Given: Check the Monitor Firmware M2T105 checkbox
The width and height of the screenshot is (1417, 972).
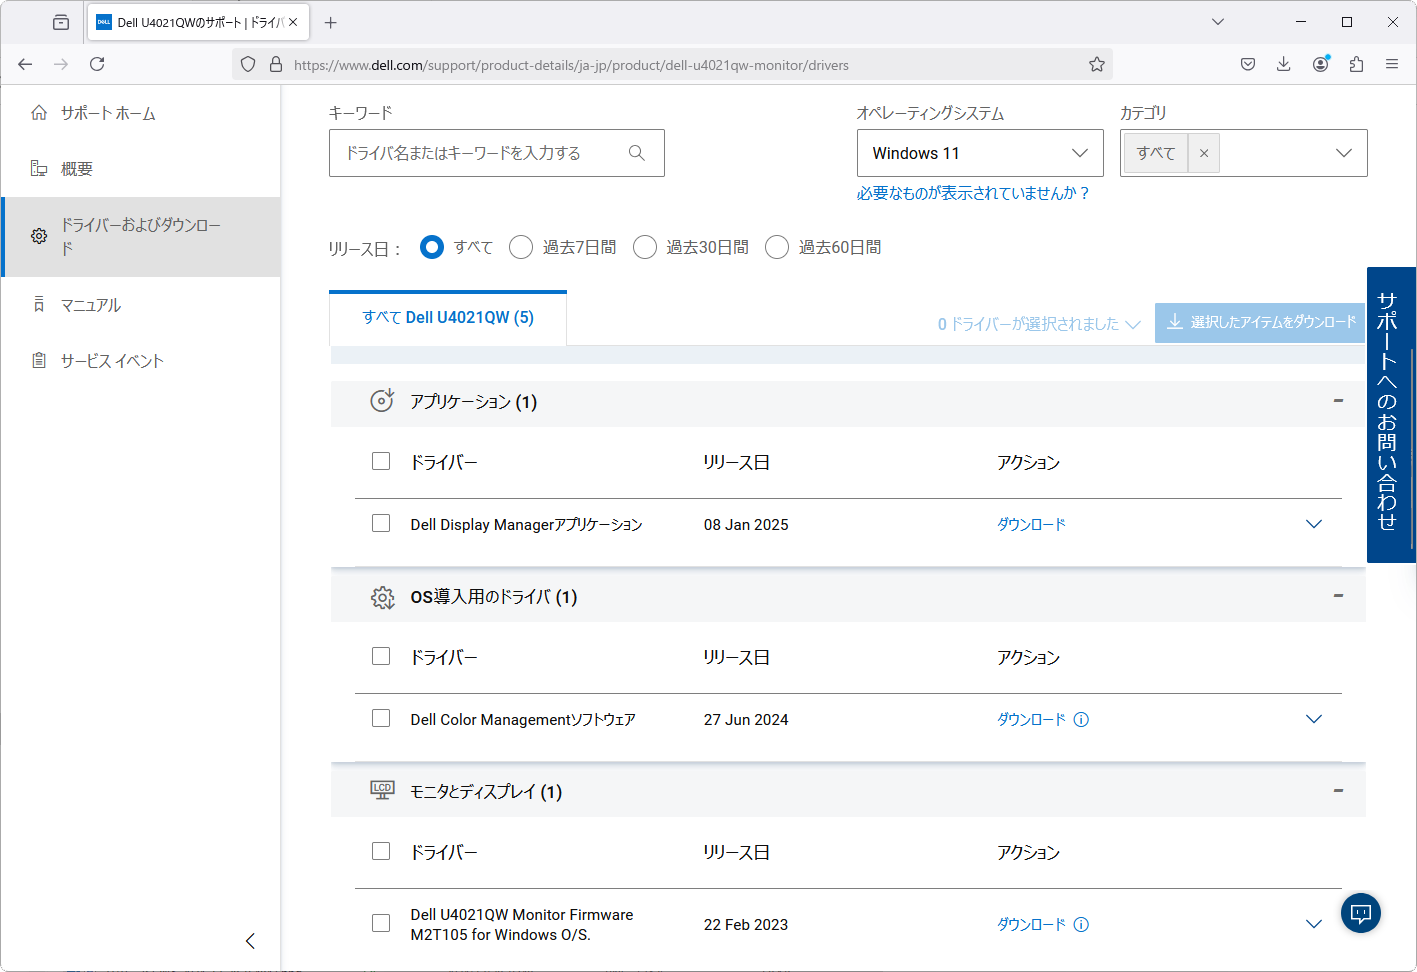Looking at the screenshot, I should coord(381,923).
